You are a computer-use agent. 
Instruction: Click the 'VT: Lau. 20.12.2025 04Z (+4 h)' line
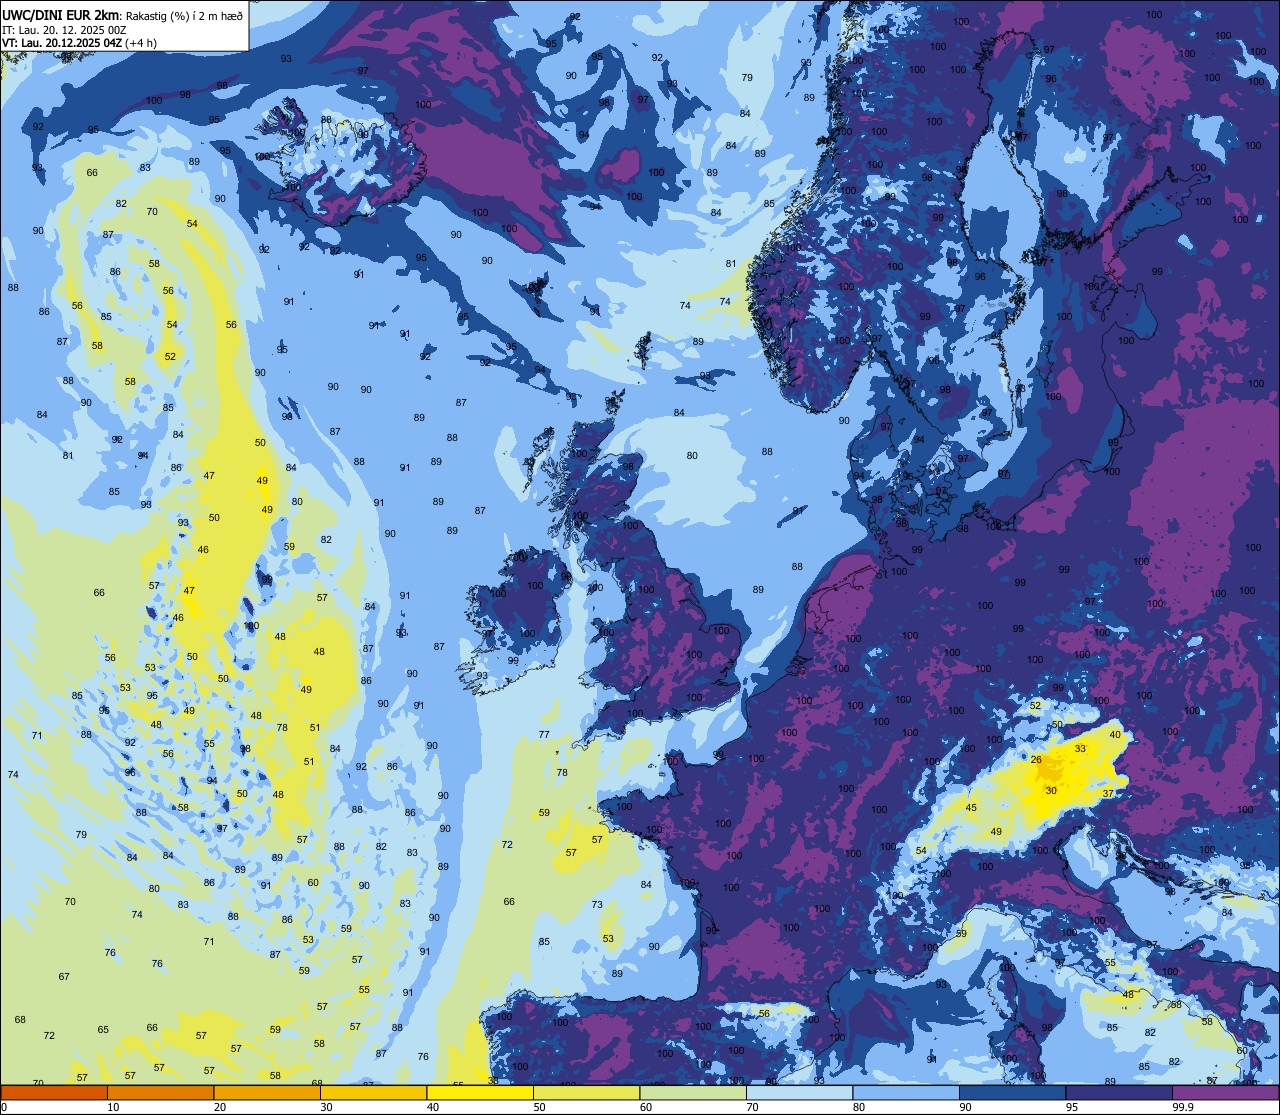point(79,43)
